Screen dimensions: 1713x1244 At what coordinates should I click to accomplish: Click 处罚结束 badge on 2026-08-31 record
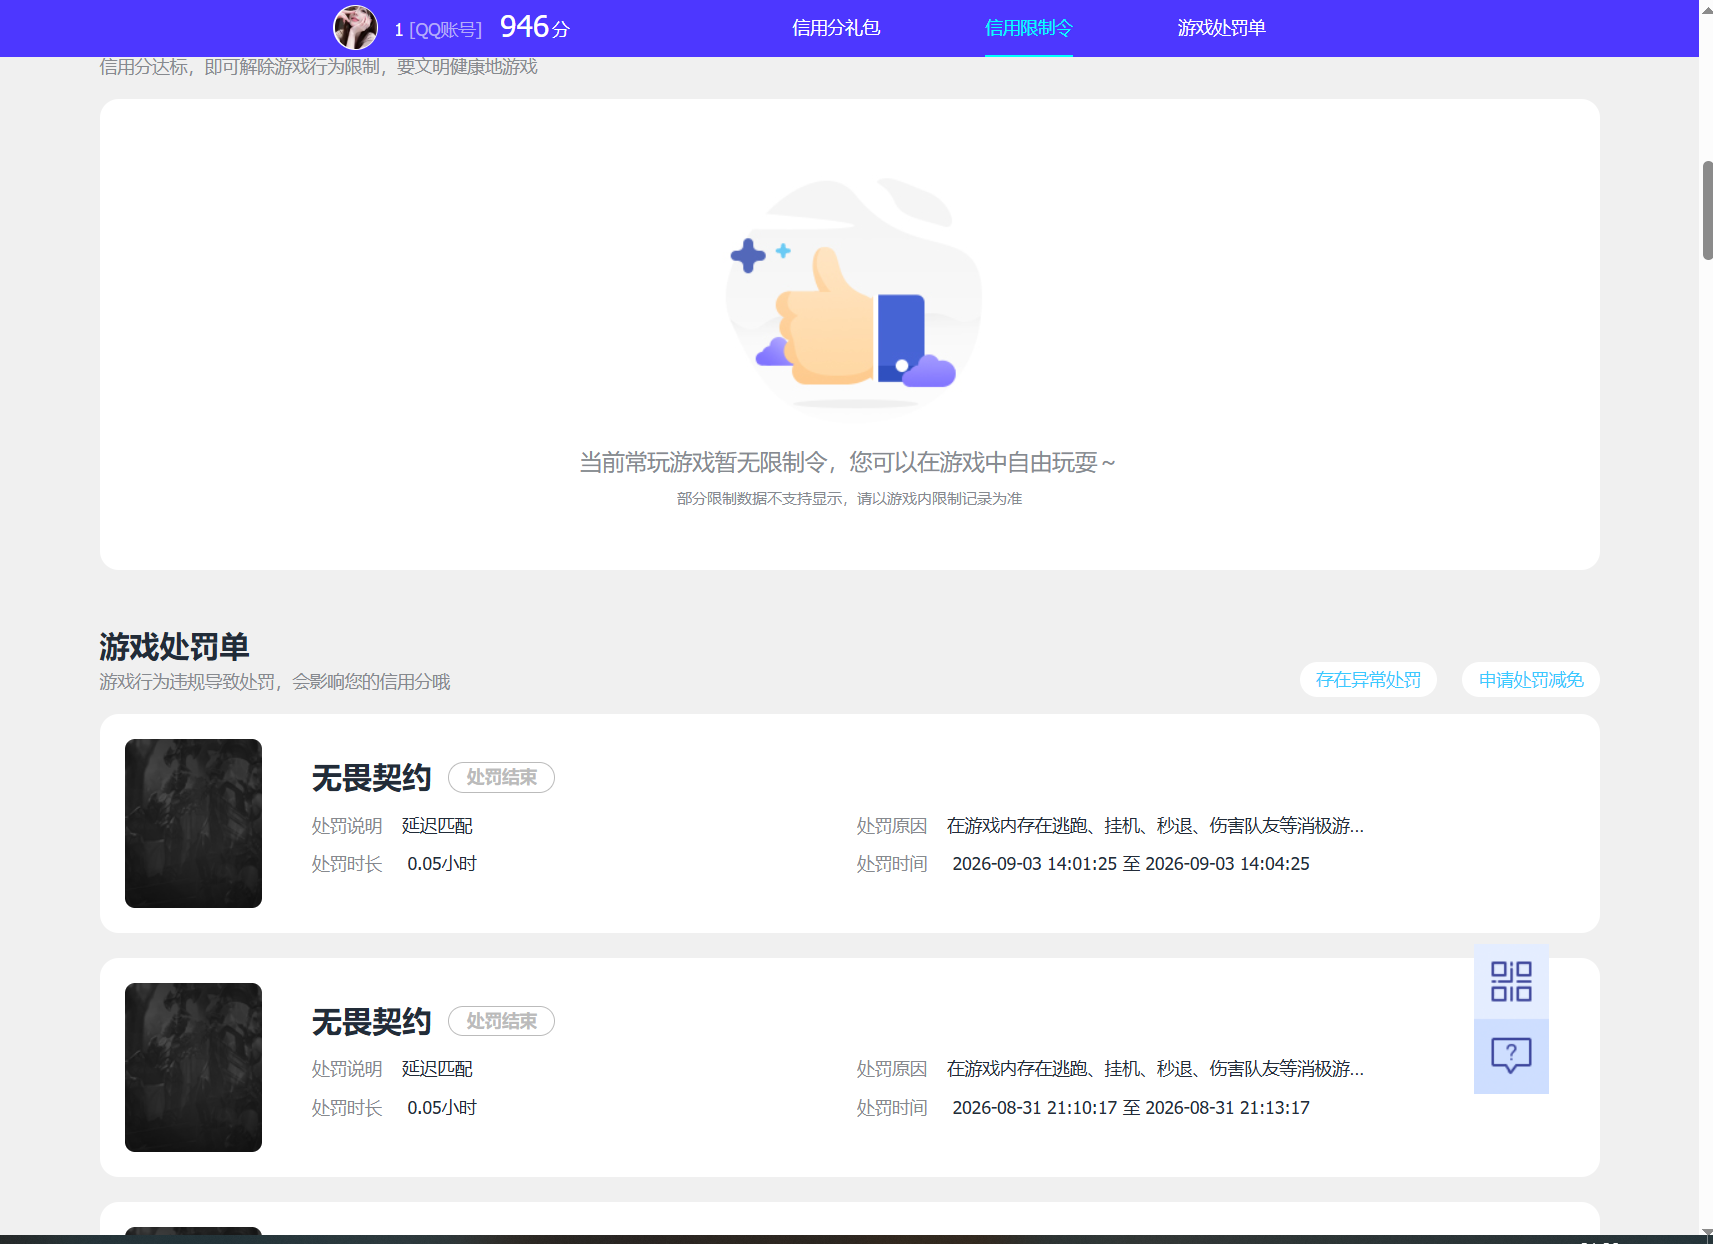click(x=501, y=1021)
